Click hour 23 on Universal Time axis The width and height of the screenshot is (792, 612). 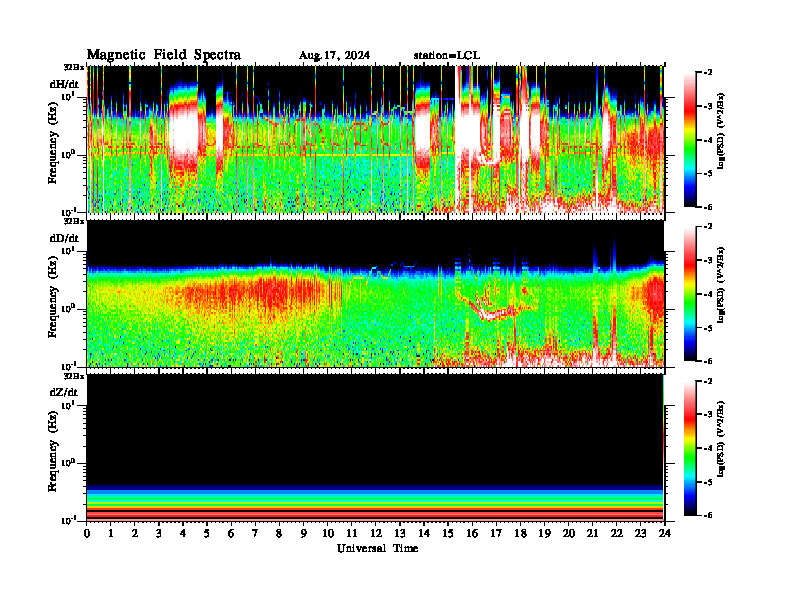click(640, 534)
